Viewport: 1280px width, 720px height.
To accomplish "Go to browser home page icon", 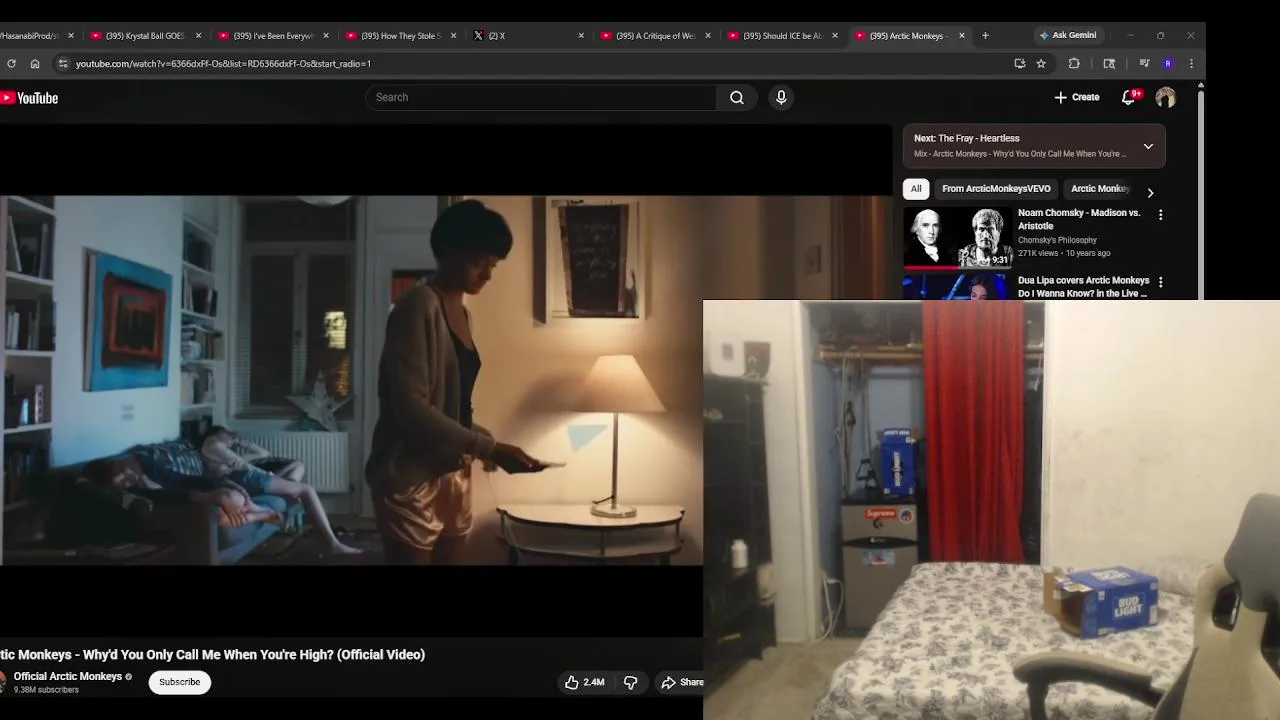I will click(x=35, y=63).
